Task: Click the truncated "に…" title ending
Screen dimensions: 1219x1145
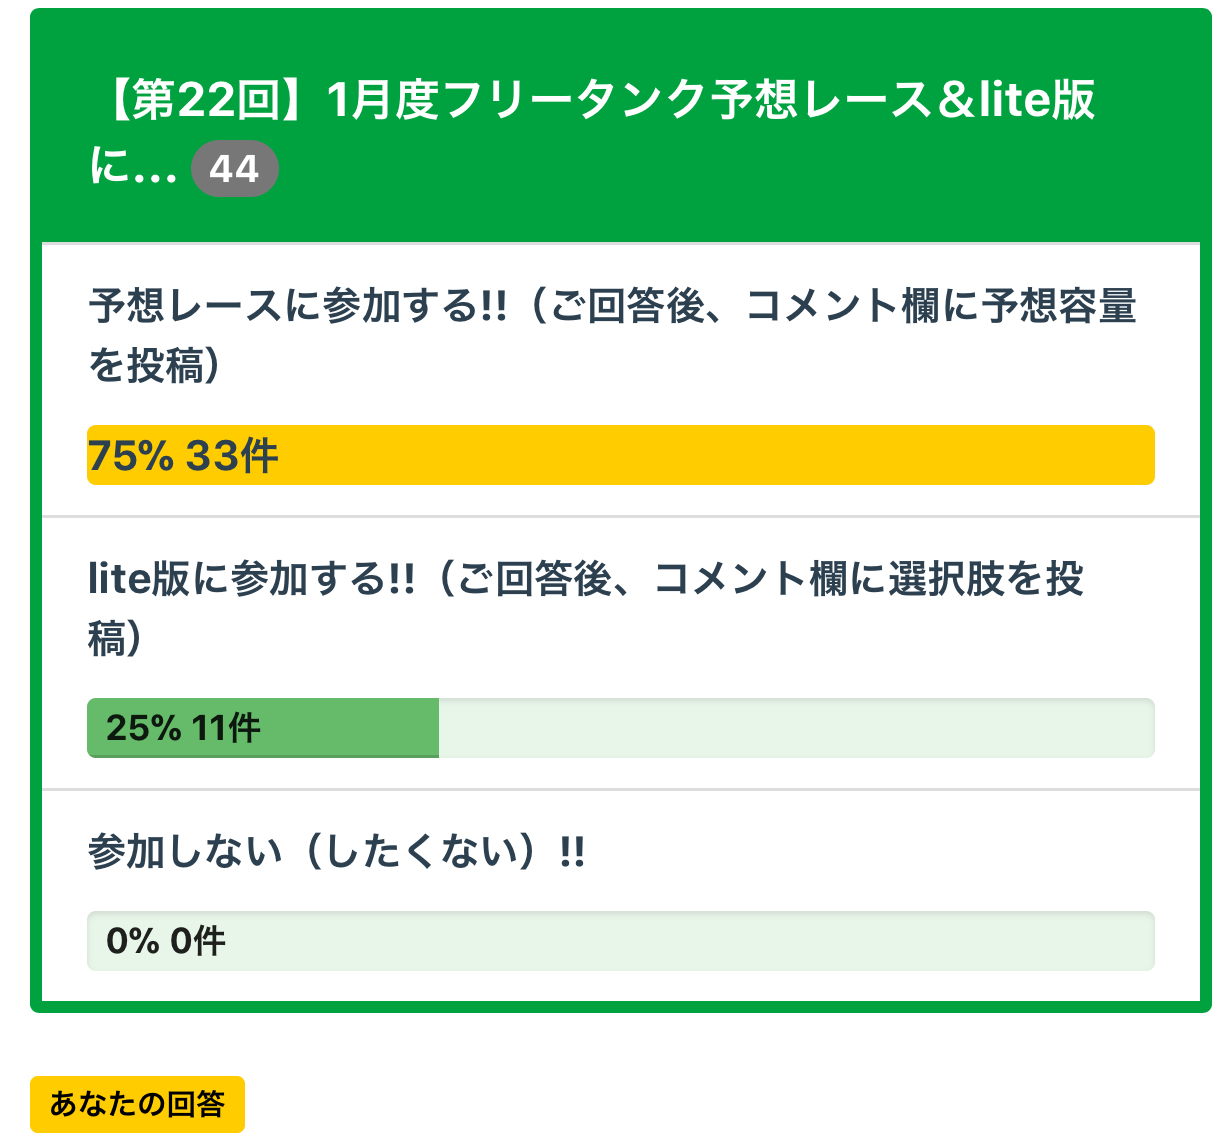Action: click(132, 167)
